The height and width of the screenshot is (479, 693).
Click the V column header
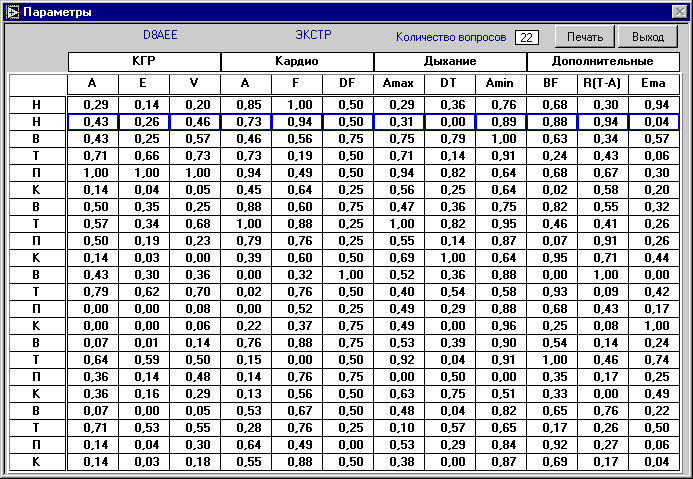[194, 84]
